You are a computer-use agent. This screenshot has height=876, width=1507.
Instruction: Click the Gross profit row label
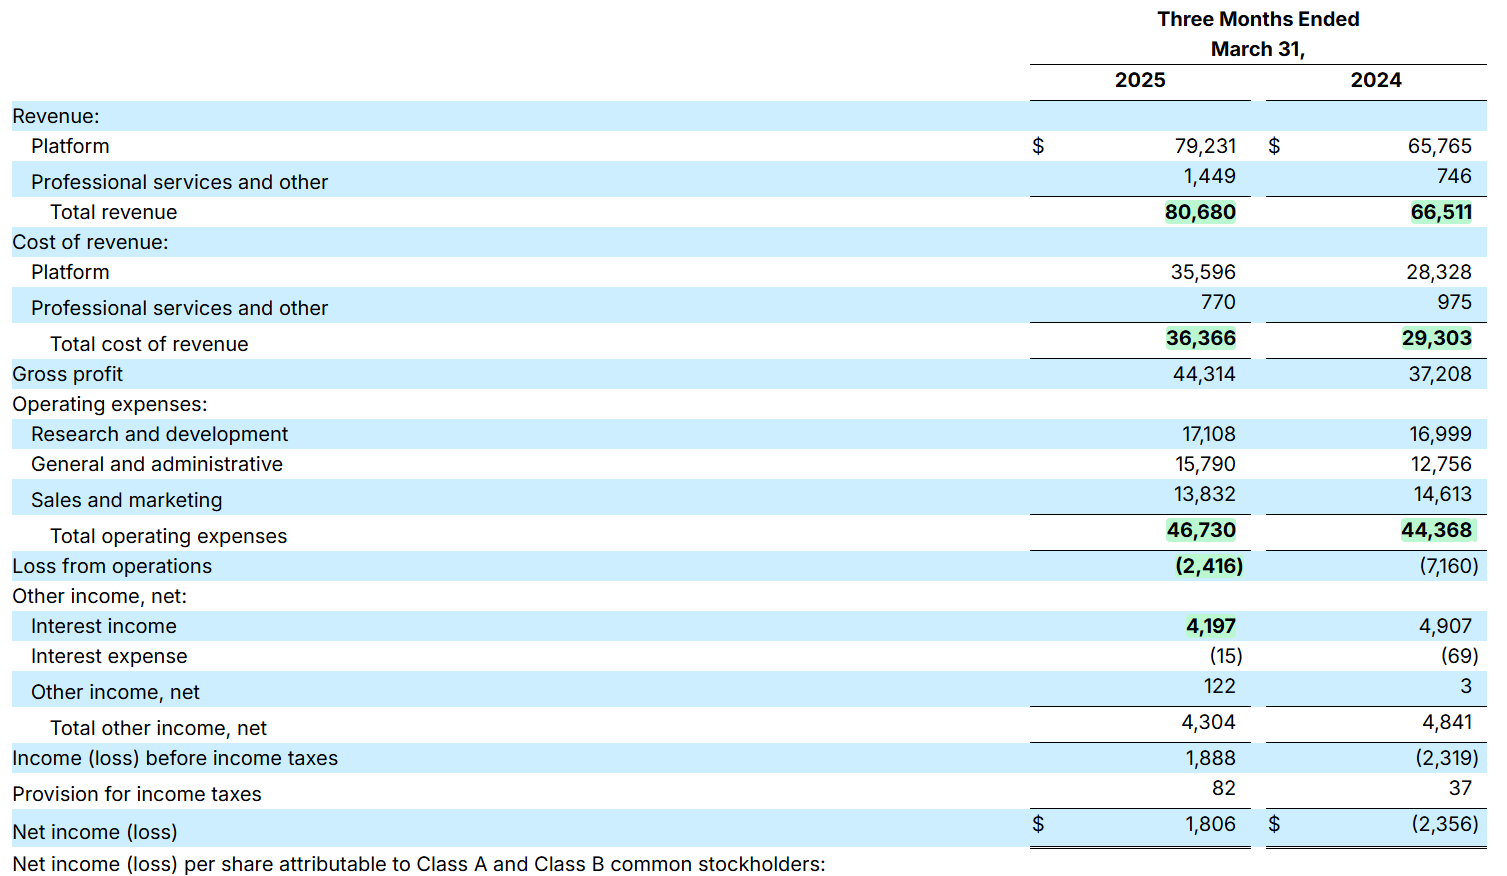point(67,374)
